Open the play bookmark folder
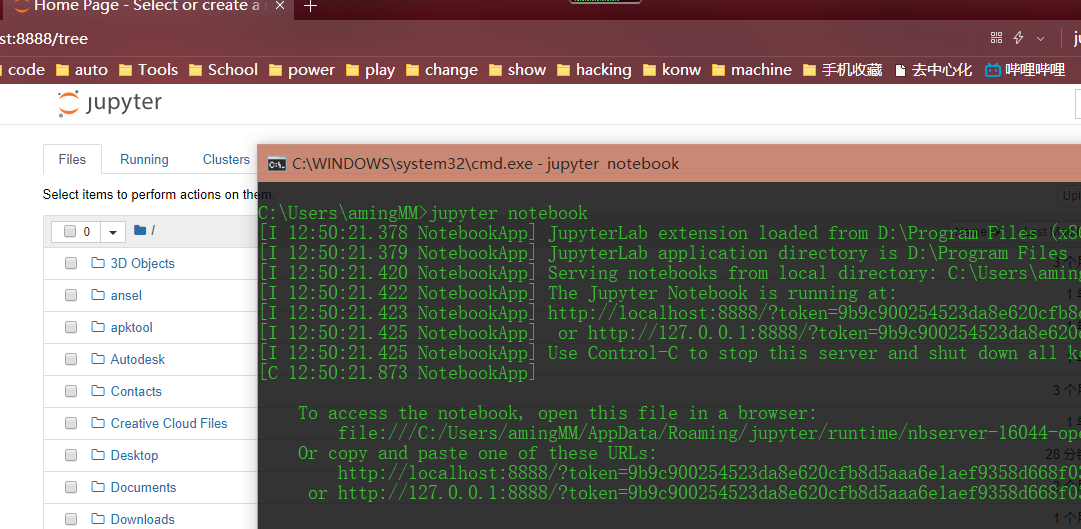This screenshot has height=529, width=1081. tap(370, 70)
